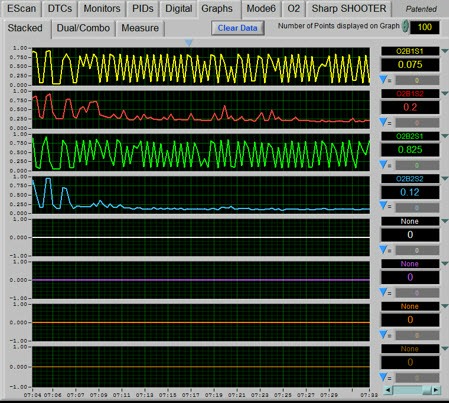Click scrollbar left arrow at bottom right
The height and width of the screenshot is (403, 449).
(388, 390)
